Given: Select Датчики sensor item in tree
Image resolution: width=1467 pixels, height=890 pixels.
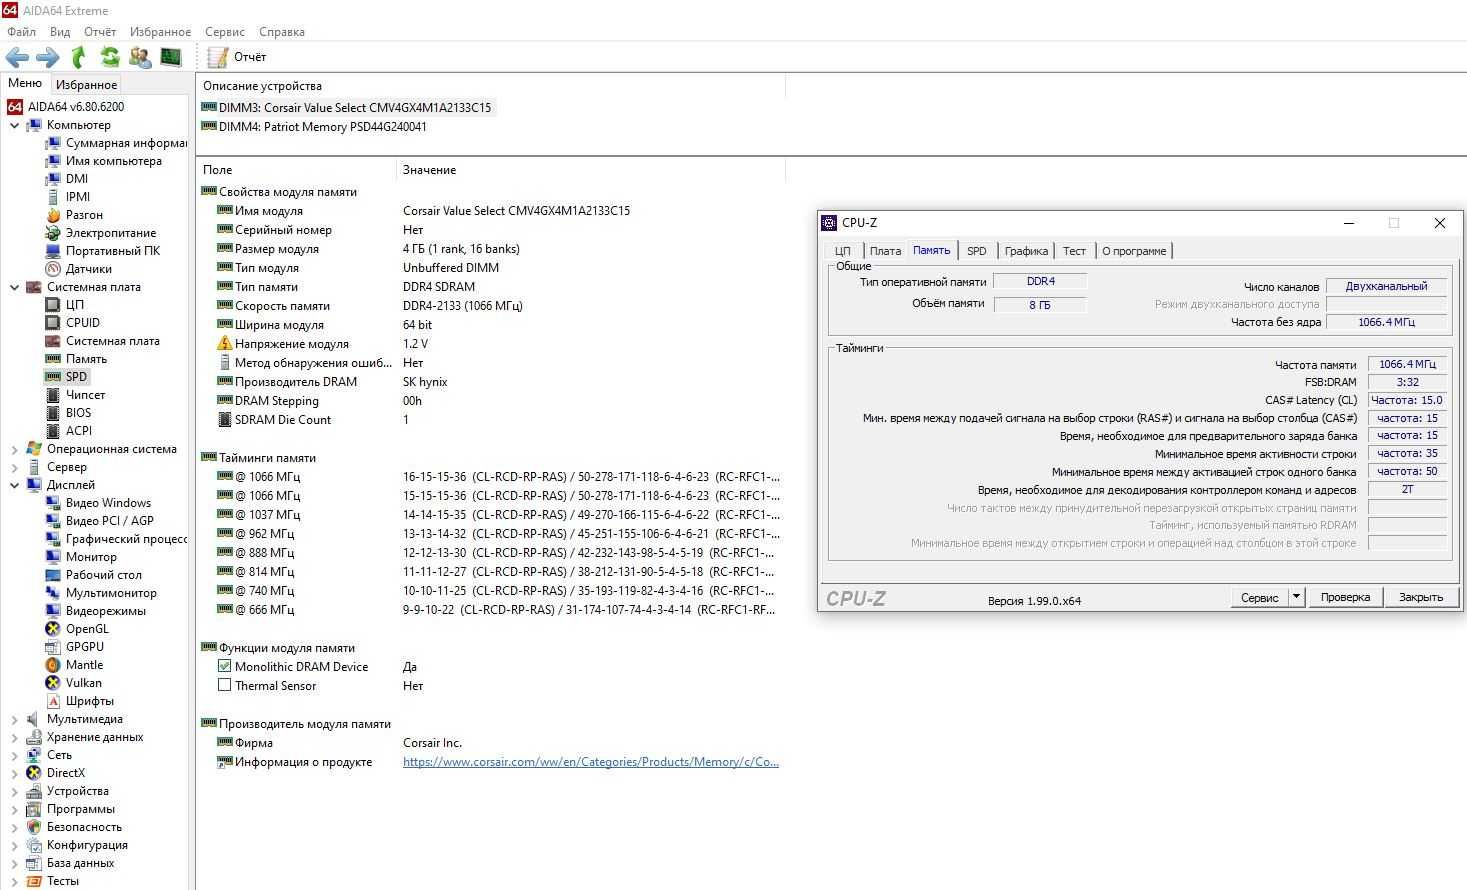Looking at the screenshot, I should (88, 269).
